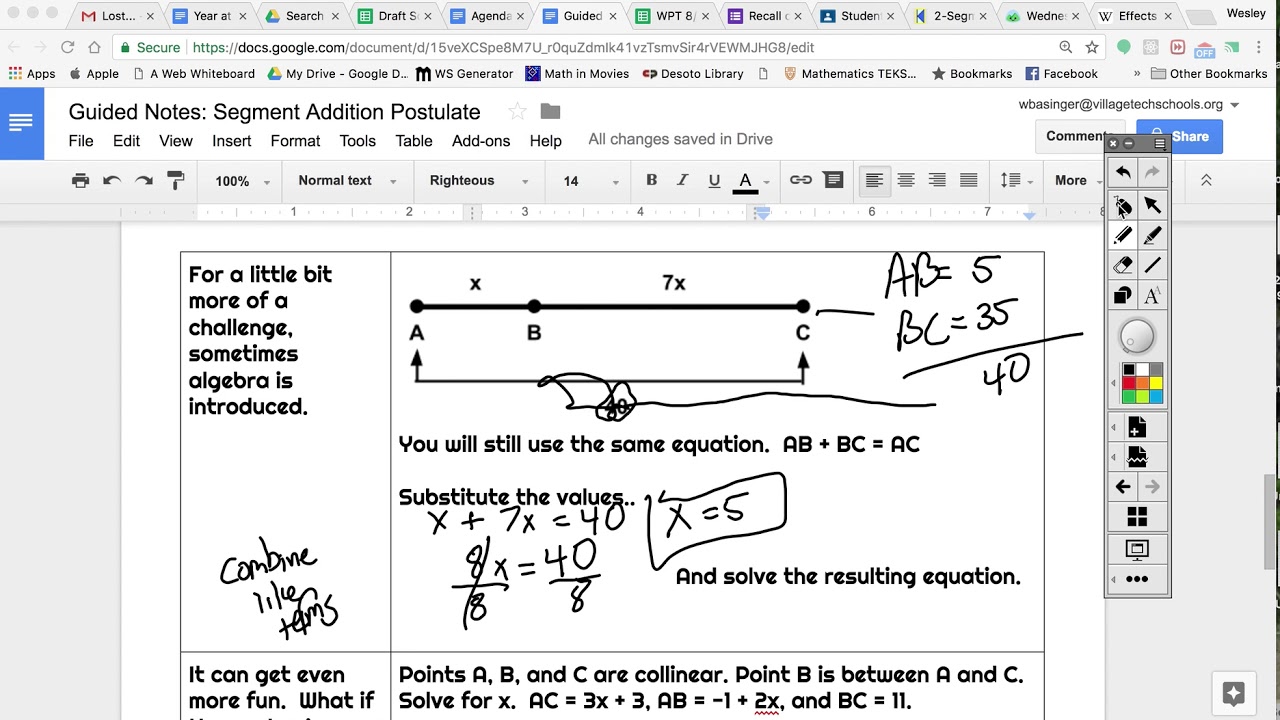Image resolution: width=1280 pixels, height=720 pixels.
Task: Open the Other Bookmarks folder
Action: [x=1209, y=73]
